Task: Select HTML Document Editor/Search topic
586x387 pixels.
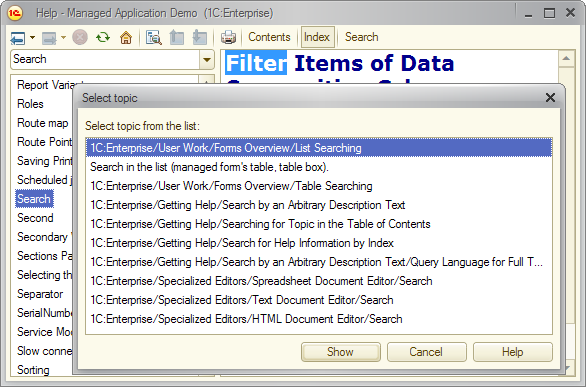Action: pyautogui.click(x=319, y=319)
